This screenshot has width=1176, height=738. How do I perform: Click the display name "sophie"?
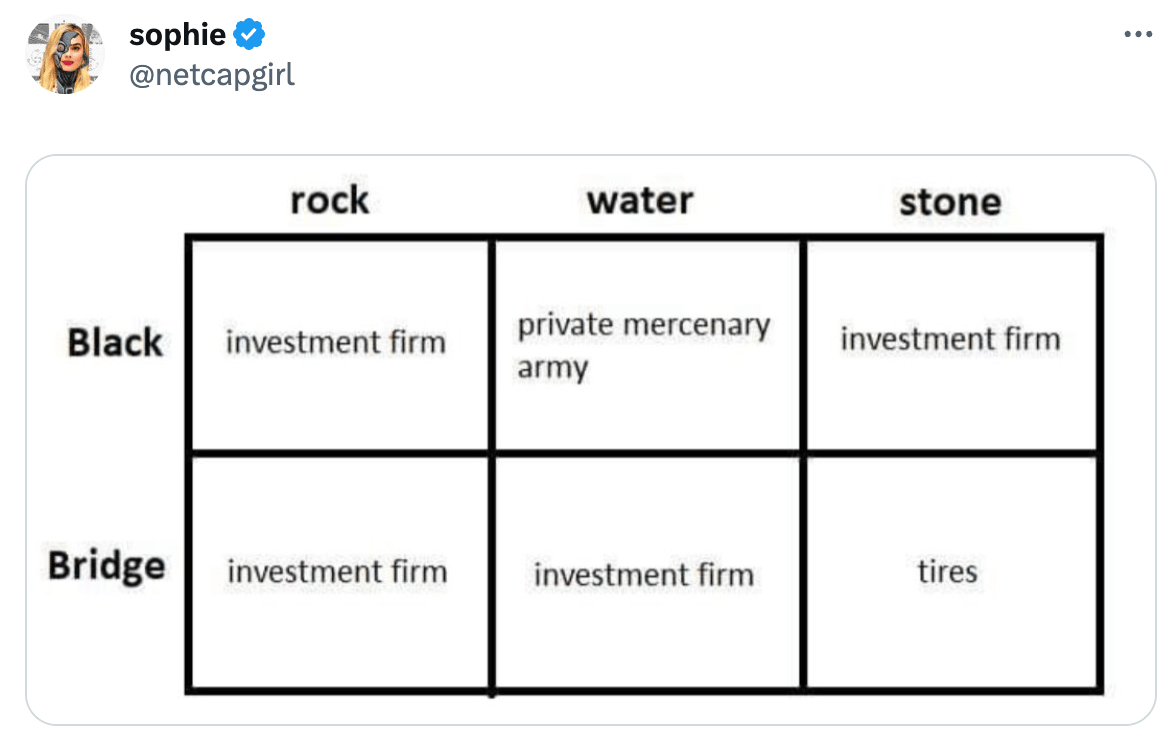177,35
